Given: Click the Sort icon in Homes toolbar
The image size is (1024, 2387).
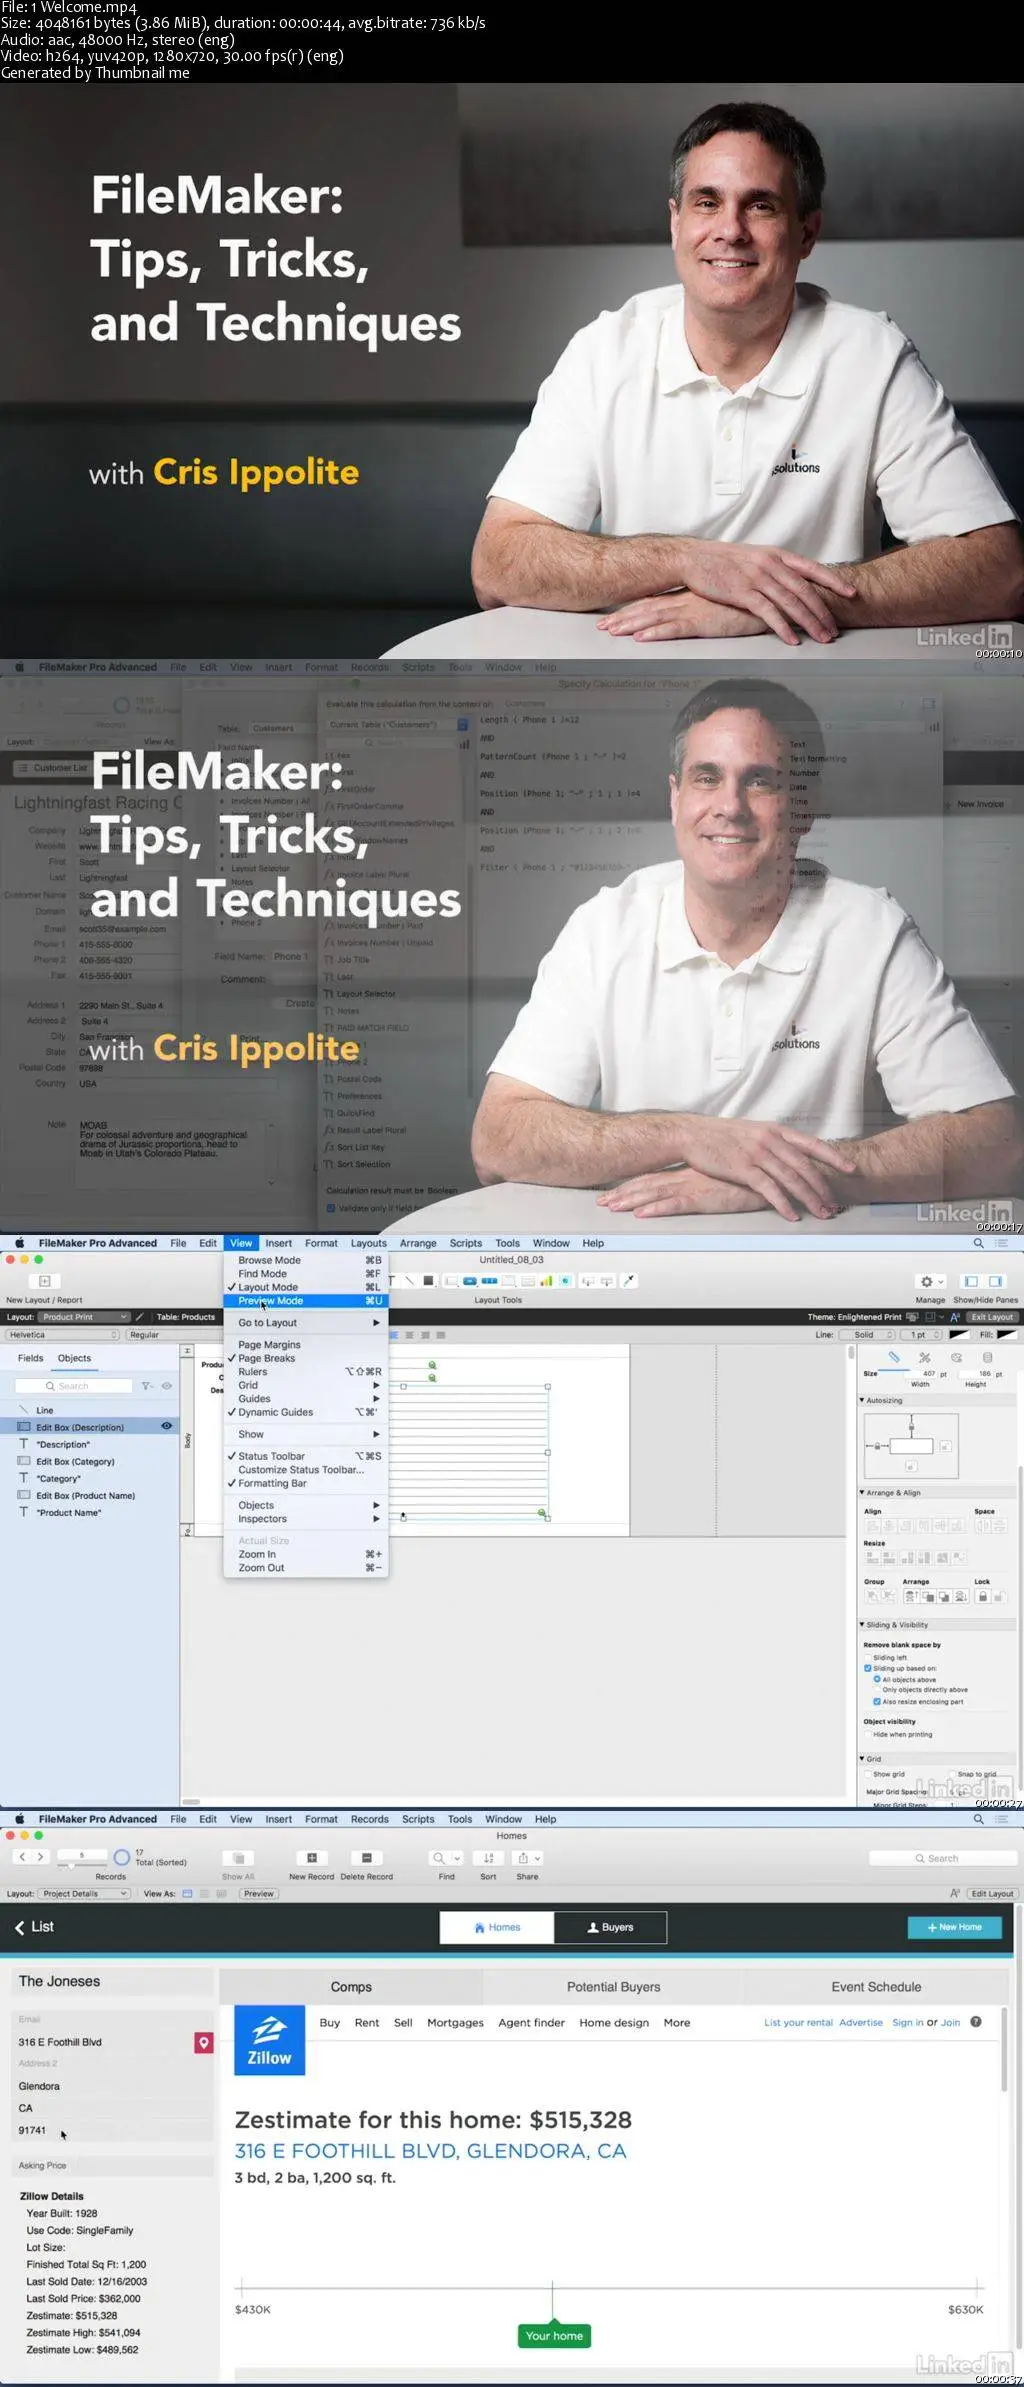Looking at the screenshot, I should [x=488, y=1858].
